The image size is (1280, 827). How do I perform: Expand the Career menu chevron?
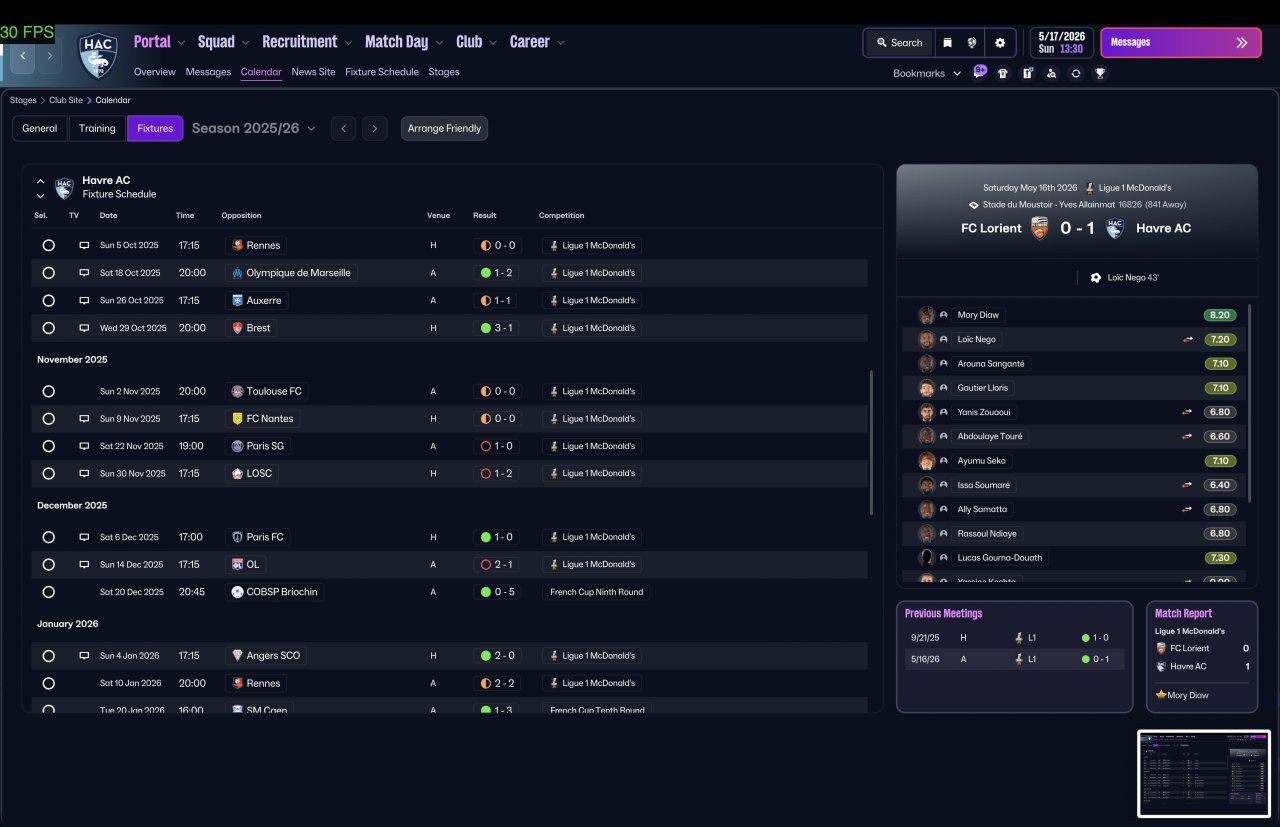point(561,42)
